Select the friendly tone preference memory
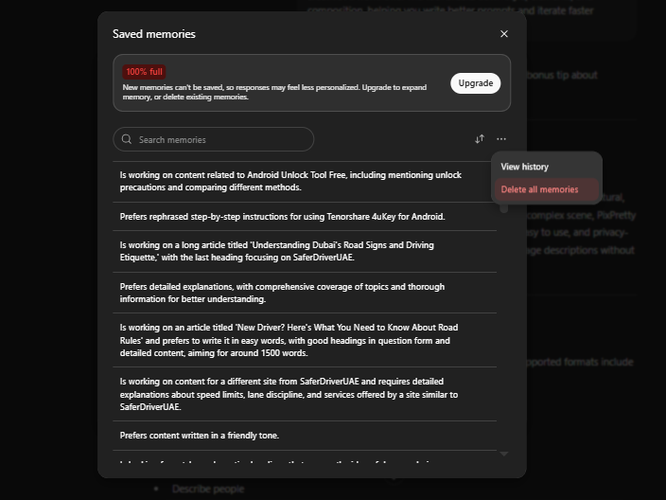 pos(200,435)
